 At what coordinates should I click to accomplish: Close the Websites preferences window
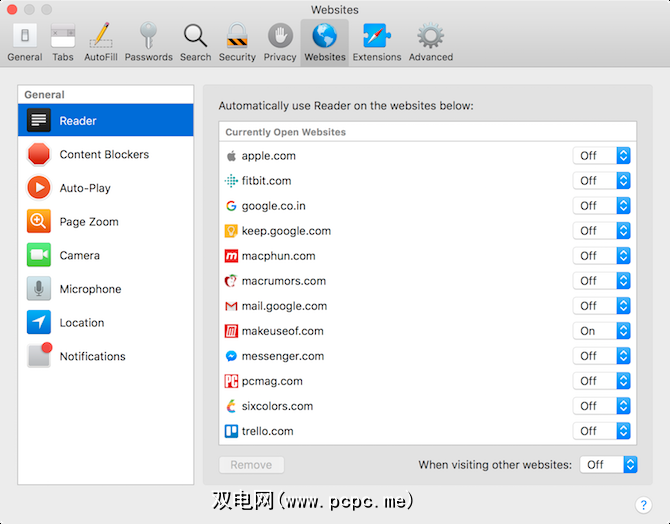click(12, 9)
